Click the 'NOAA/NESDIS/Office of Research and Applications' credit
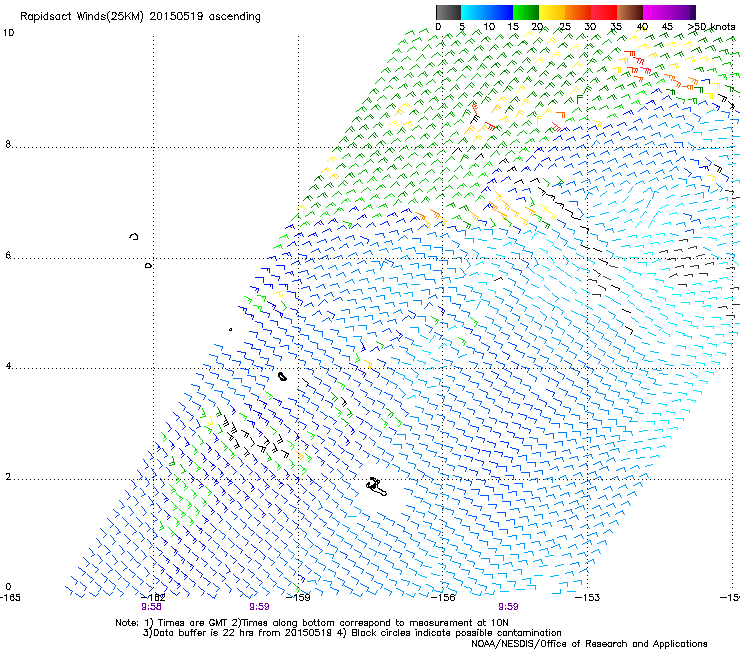Image resolution: width=740 pixels, height=650 pixels. tap(589, 644)
